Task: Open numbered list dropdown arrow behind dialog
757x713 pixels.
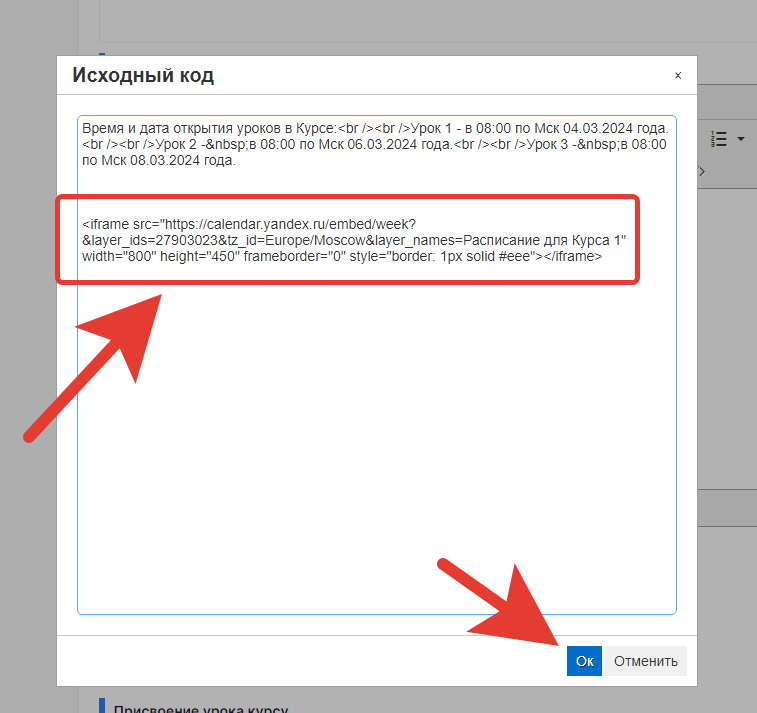Action: (x=741, y=139)
